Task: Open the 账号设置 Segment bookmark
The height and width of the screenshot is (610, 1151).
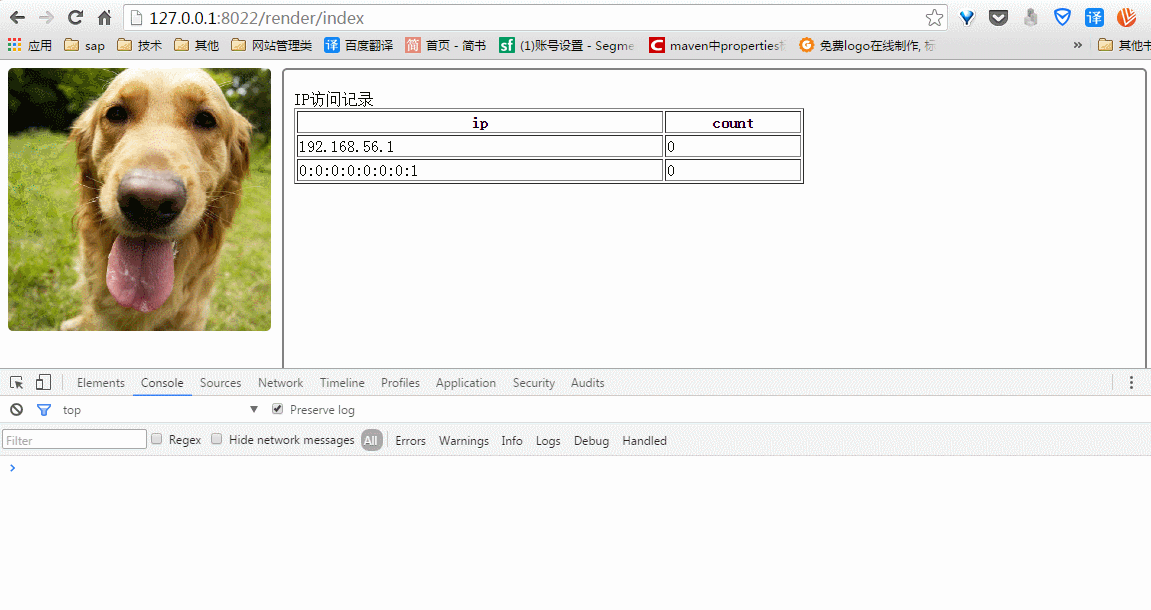Action: pos(567,46)
